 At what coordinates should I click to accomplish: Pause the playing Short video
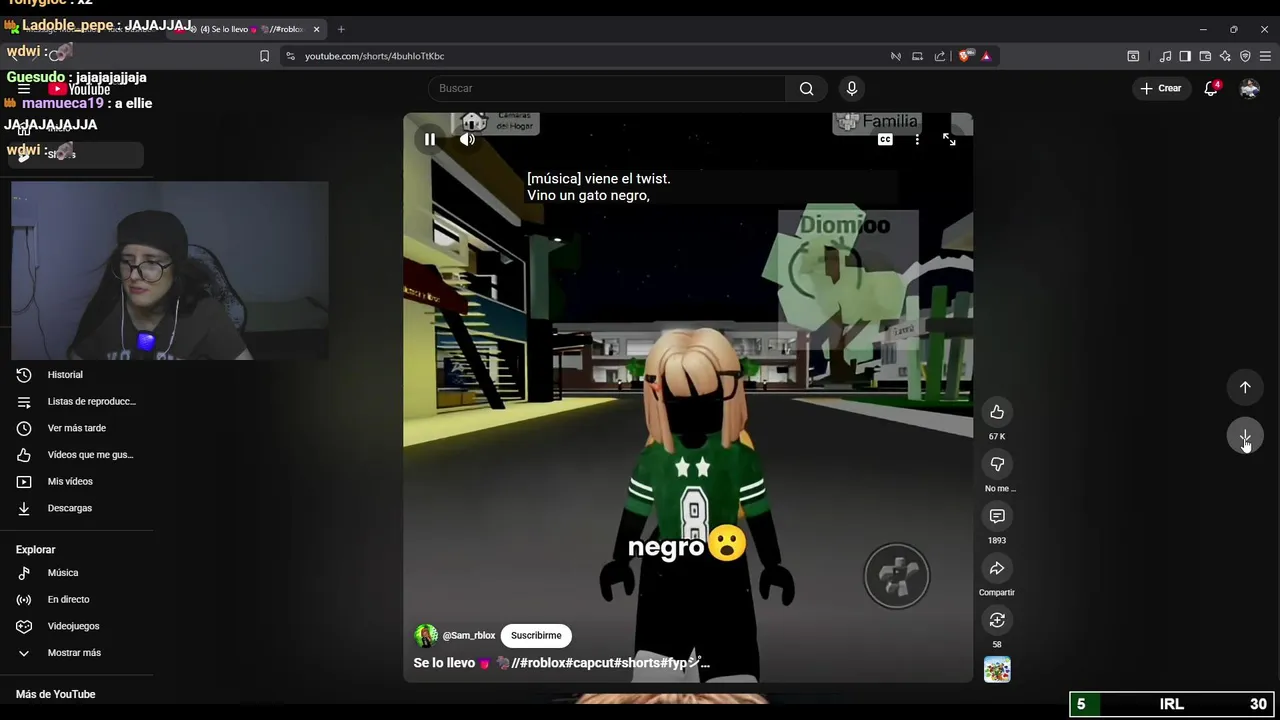tap(430, 140)
